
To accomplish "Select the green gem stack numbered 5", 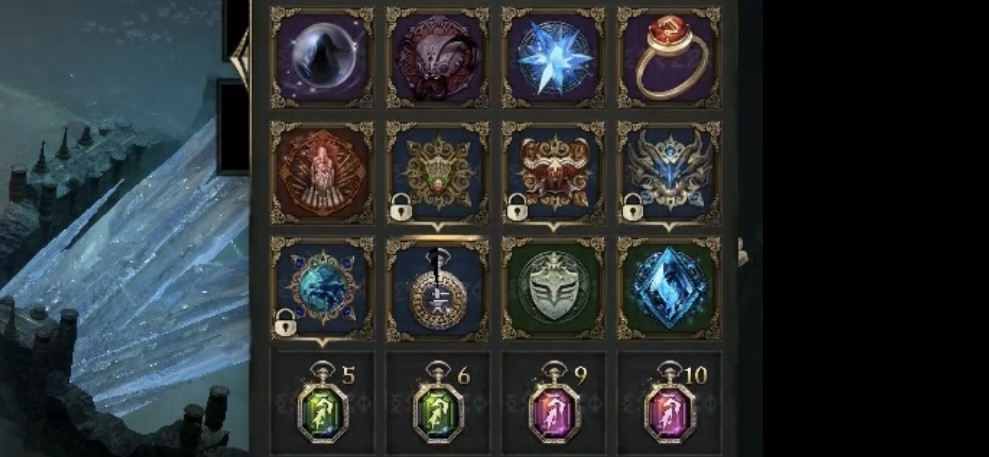I will pyautogui.click(x=322, y=403).
